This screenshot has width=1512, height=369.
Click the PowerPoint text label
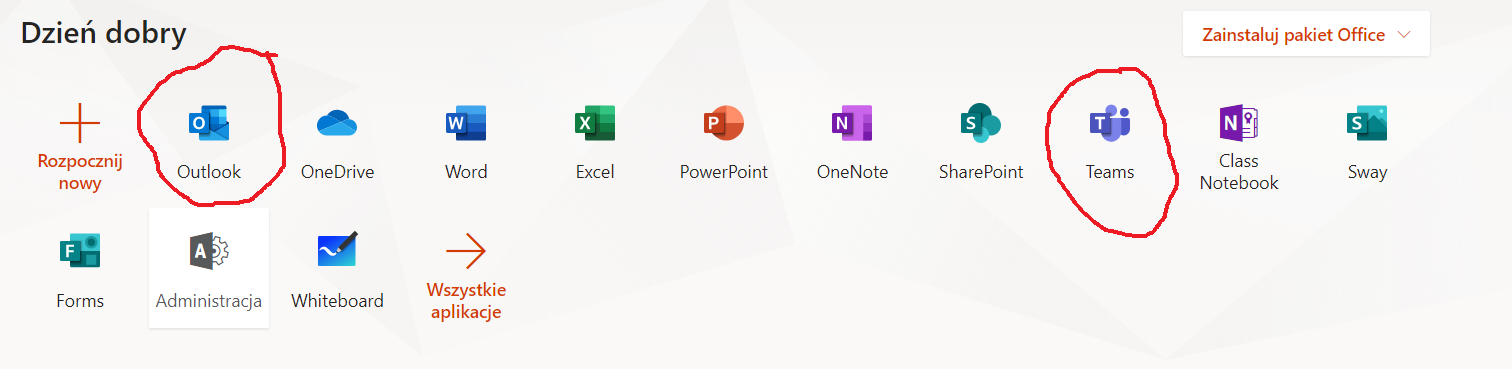[724, 172]
